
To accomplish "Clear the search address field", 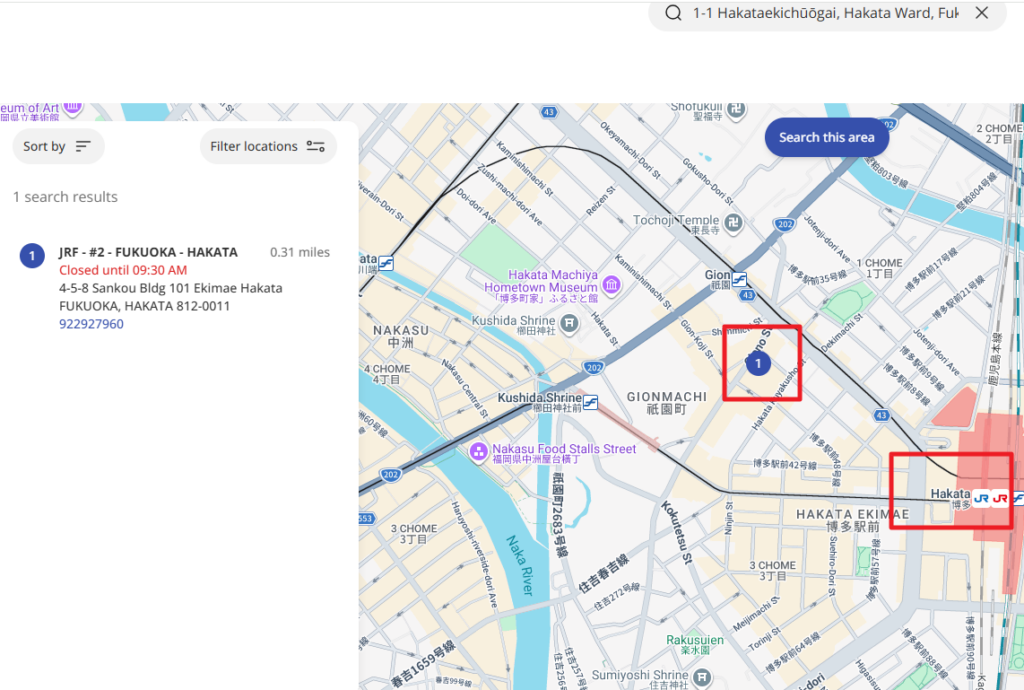I will coord(982,13).
